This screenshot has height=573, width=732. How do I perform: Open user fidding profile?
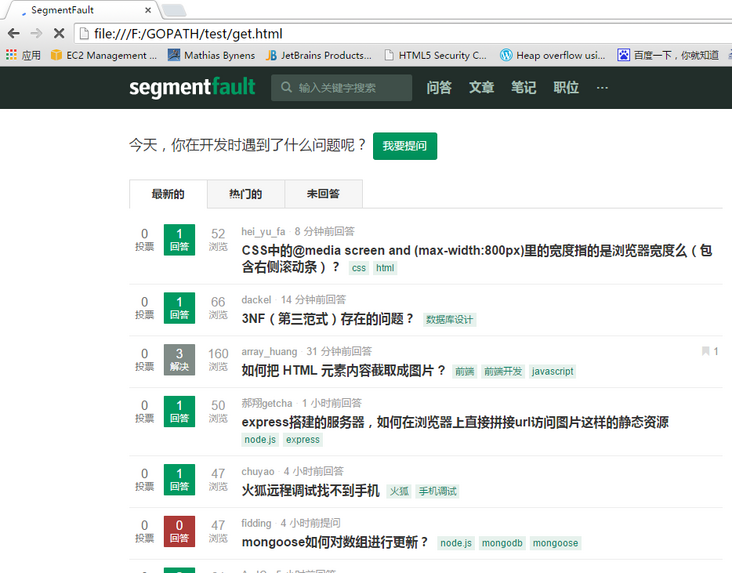tap(256, 523)
